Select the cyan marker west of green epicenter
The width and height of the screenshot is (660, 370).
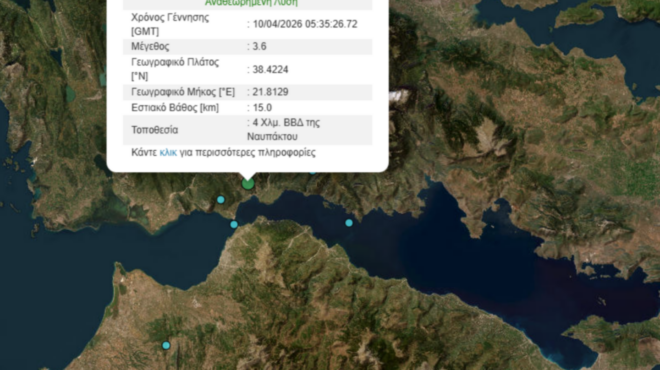221,200
